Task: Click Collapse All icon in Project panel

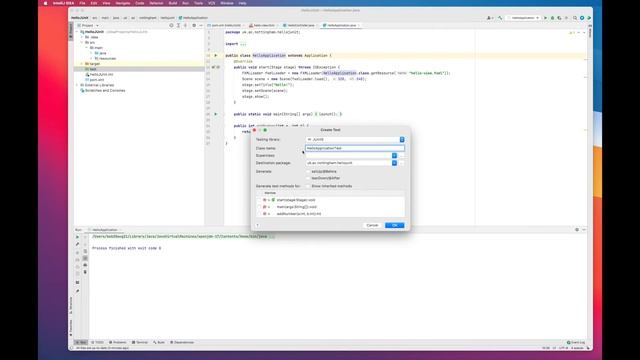Action: click(x=185, y=25)
